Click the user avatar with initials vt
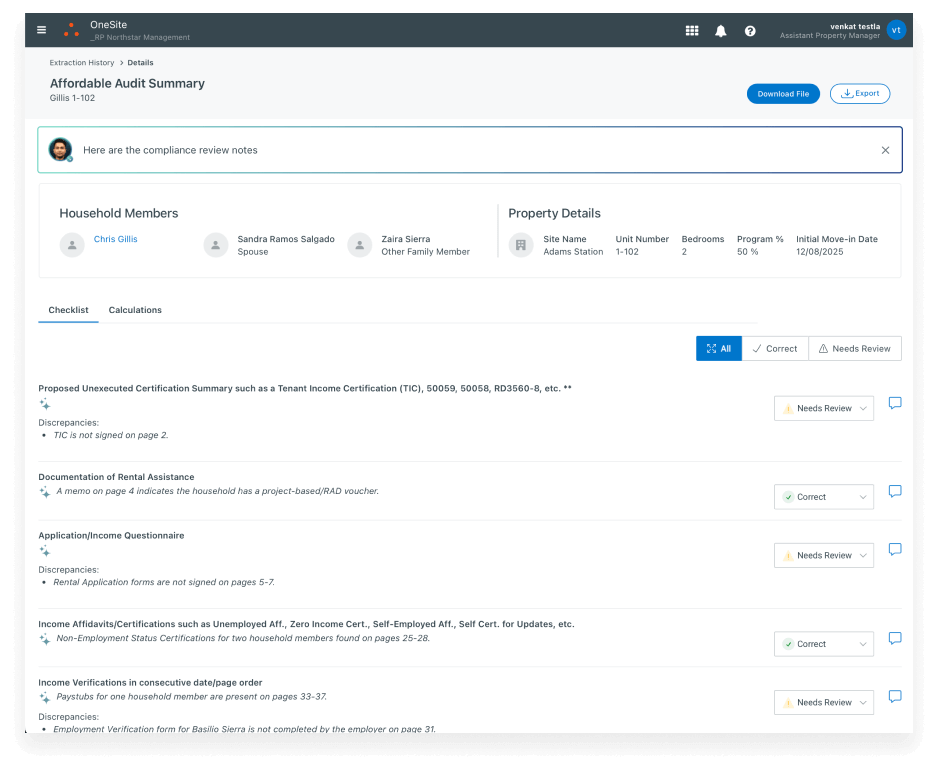 coord(896,30)
